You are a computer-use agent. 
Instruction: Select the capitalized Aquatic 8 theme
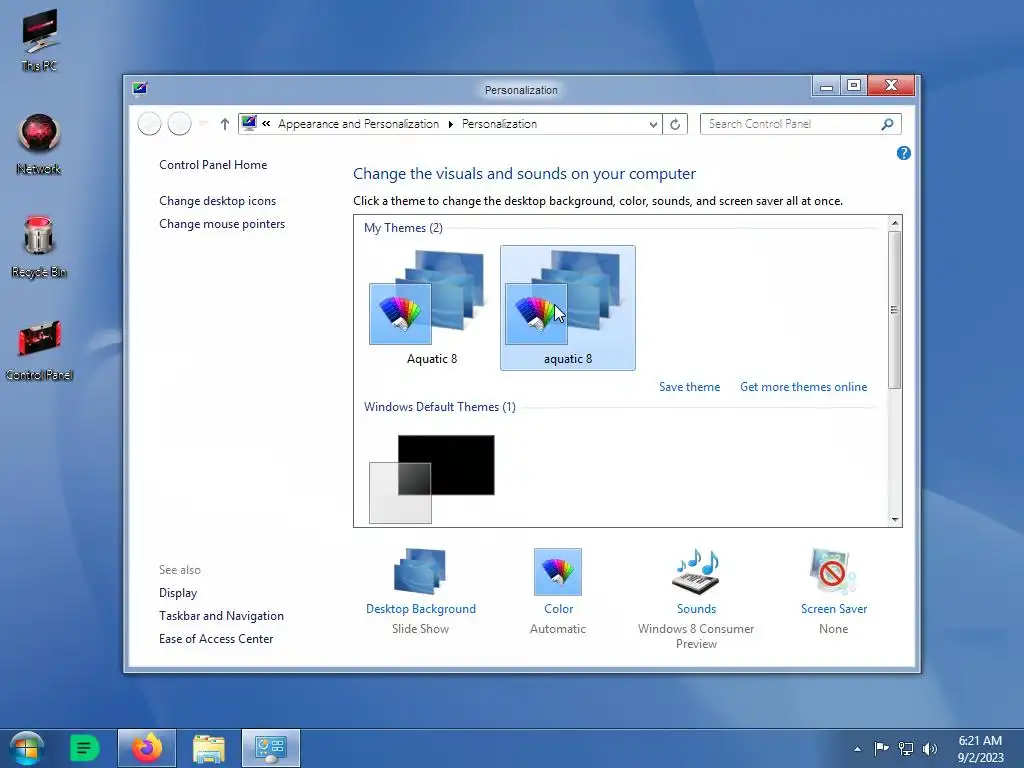coord(432,308)
